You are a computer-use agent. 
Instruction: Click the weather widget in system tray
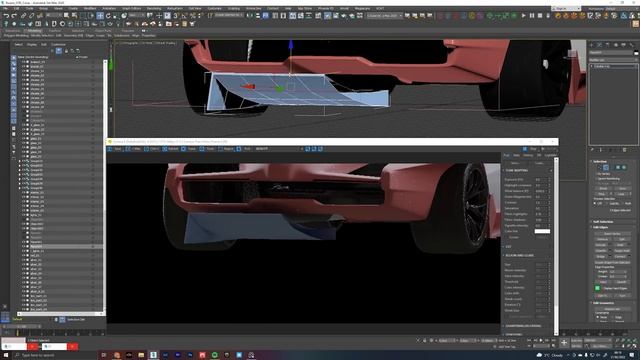(x=550, y=355)
